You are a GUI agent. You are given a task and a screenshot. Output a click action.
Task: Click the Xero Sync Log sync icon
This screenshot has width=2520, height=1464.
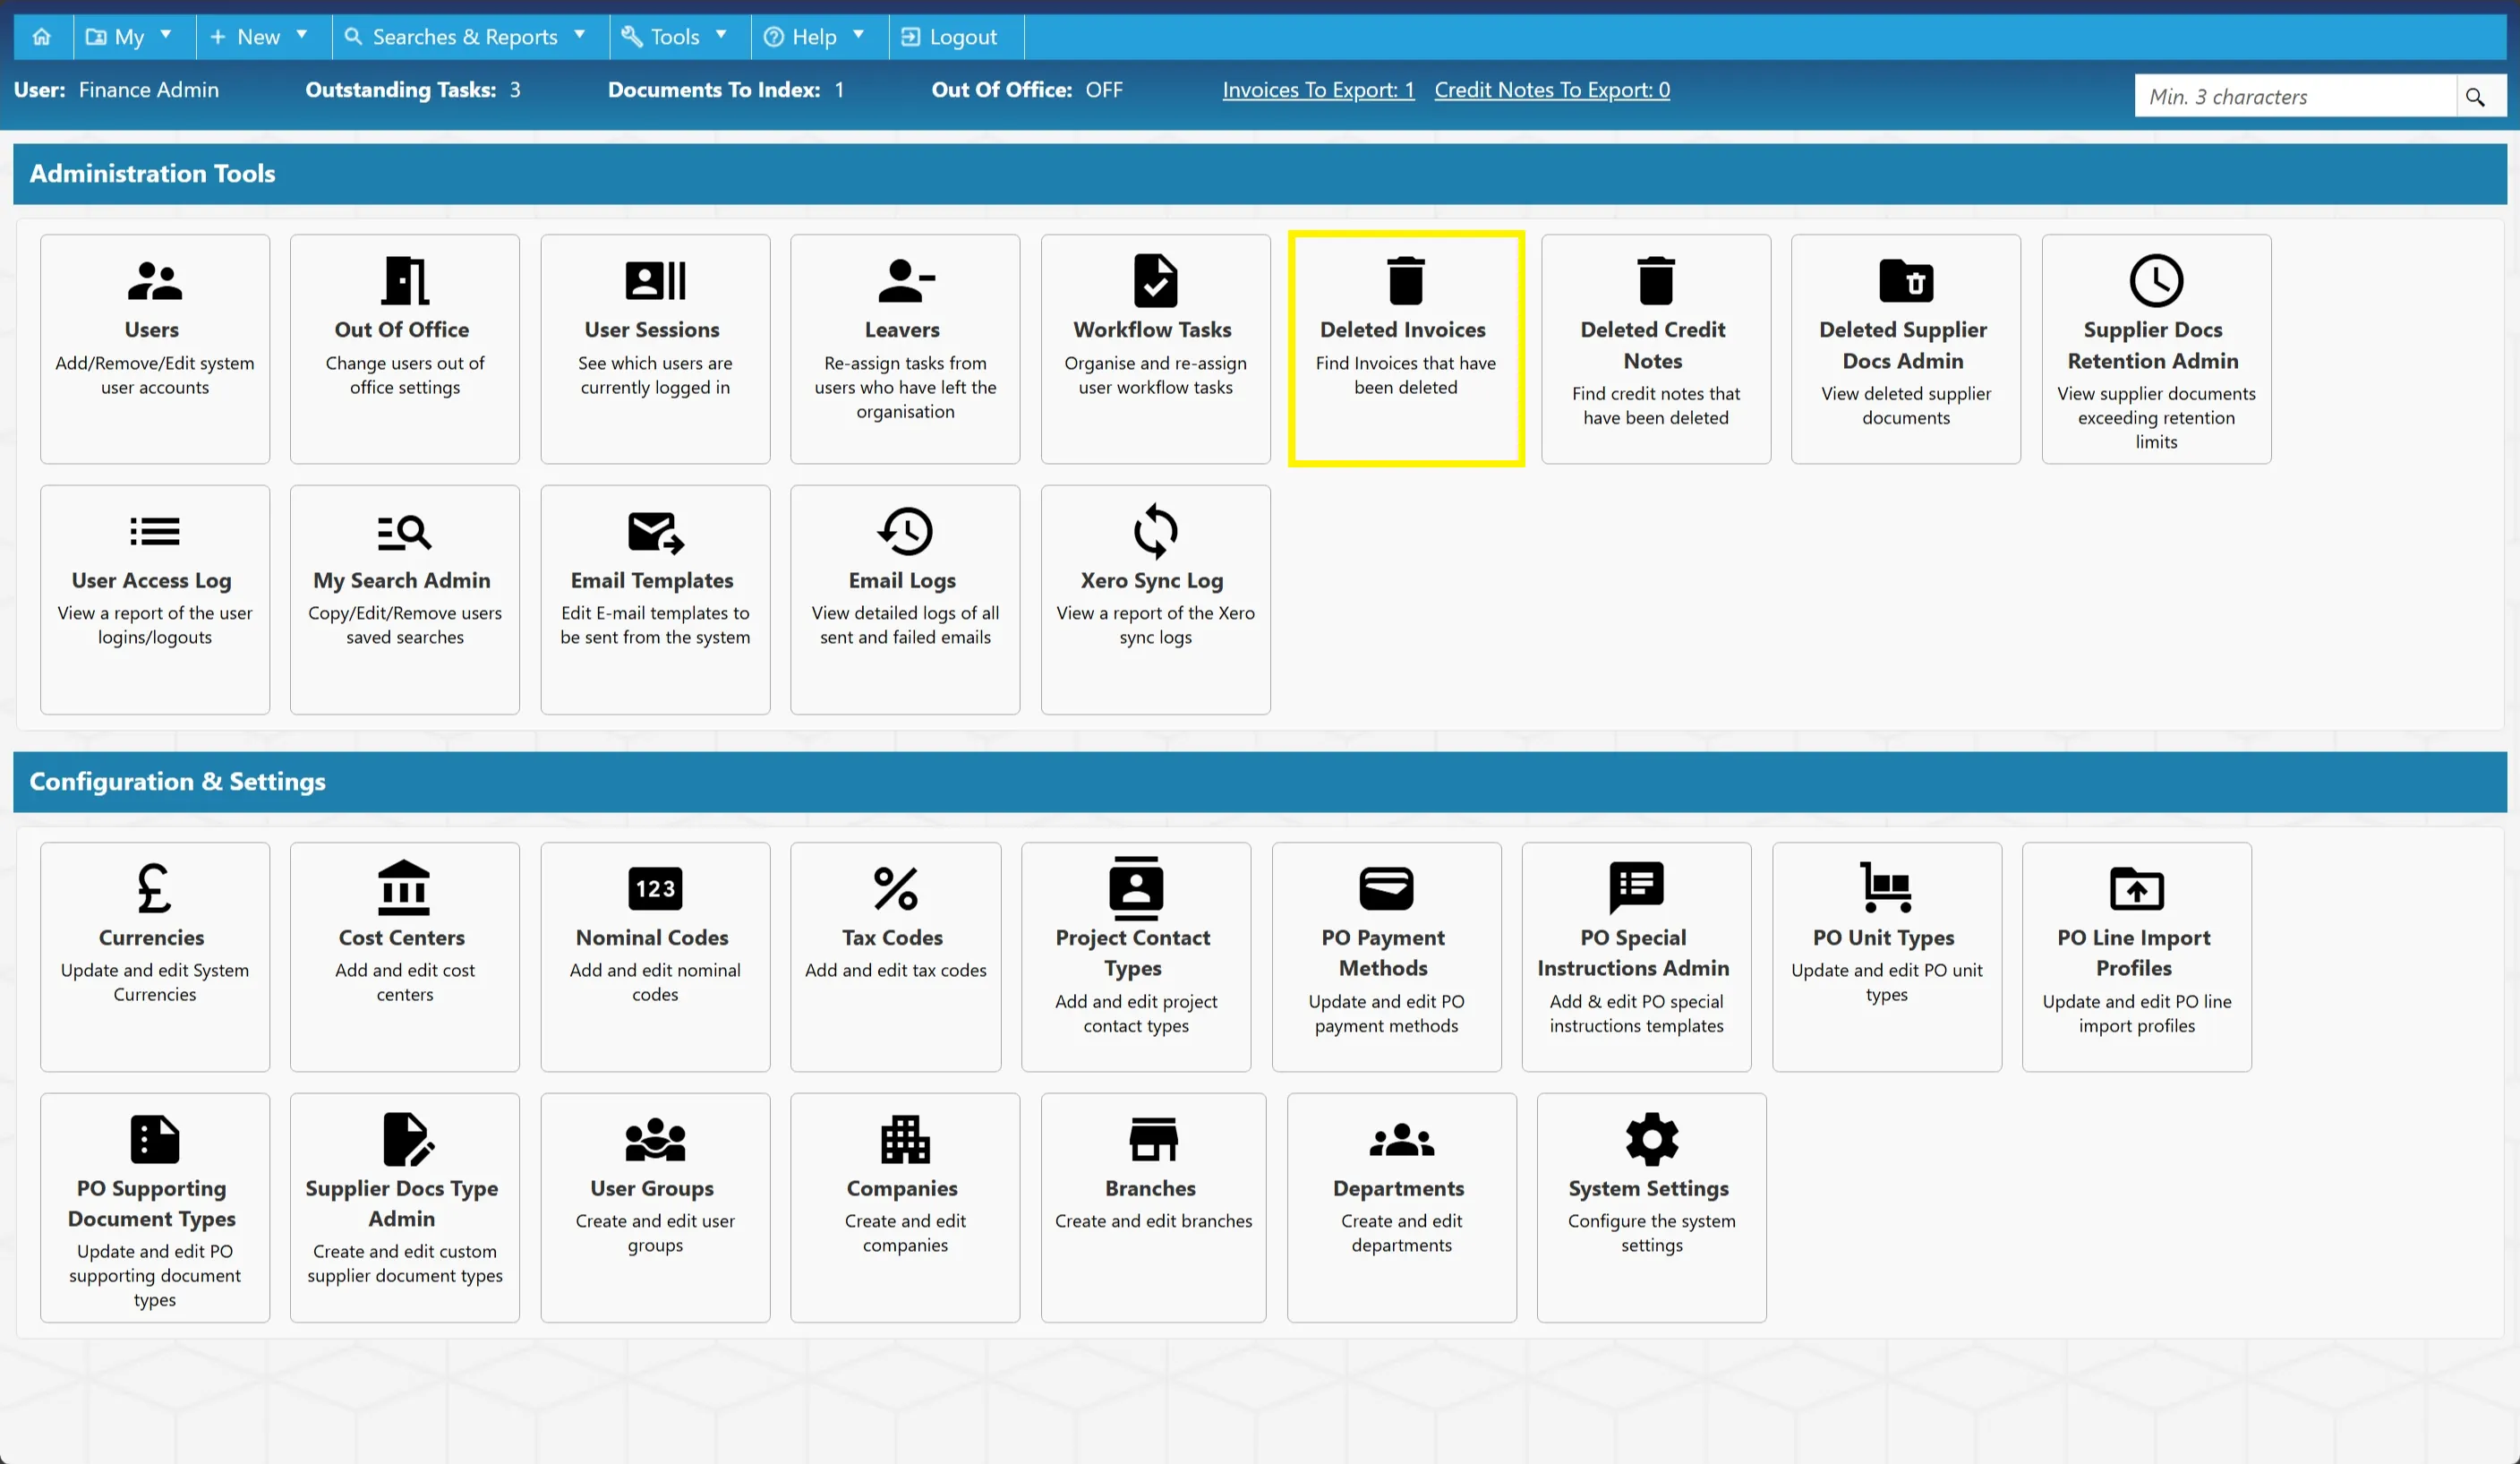[1155, 531]
